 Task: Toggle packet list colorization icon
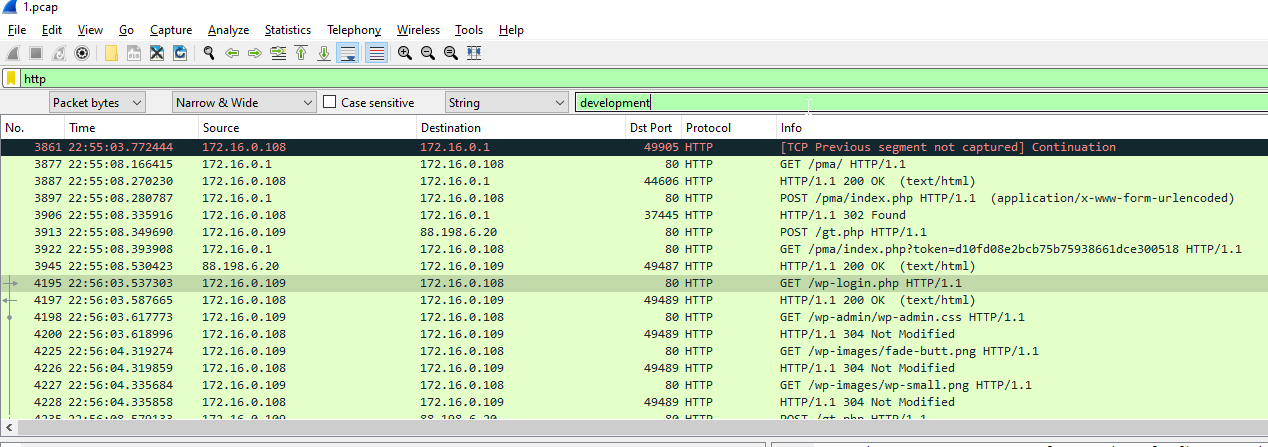coord(377,53)
